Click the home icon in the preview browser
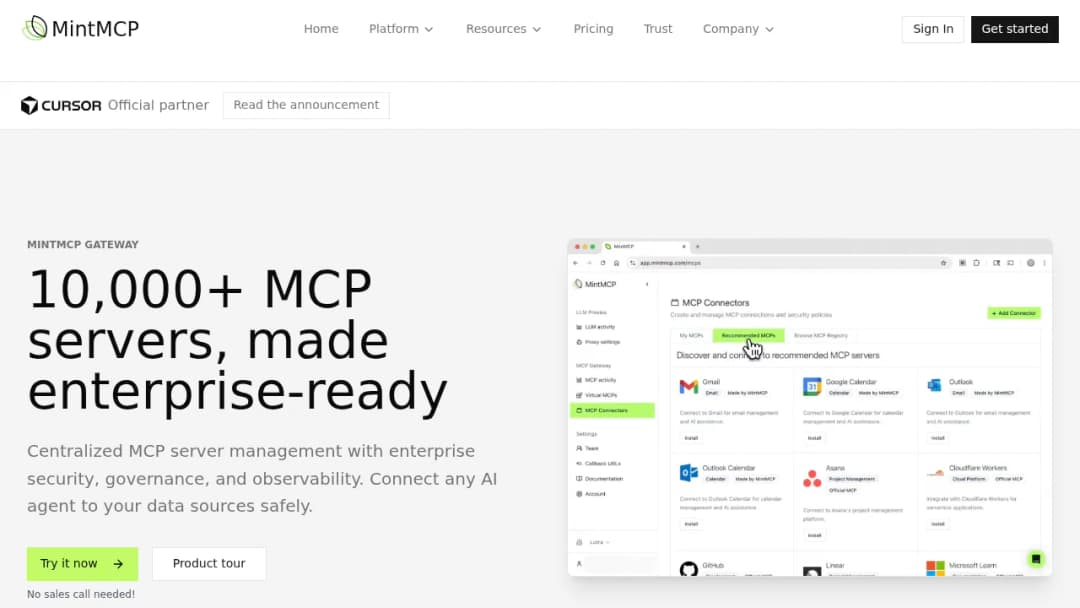The width and height of the screenshot is (1080, 608). [x=616, y=263]
